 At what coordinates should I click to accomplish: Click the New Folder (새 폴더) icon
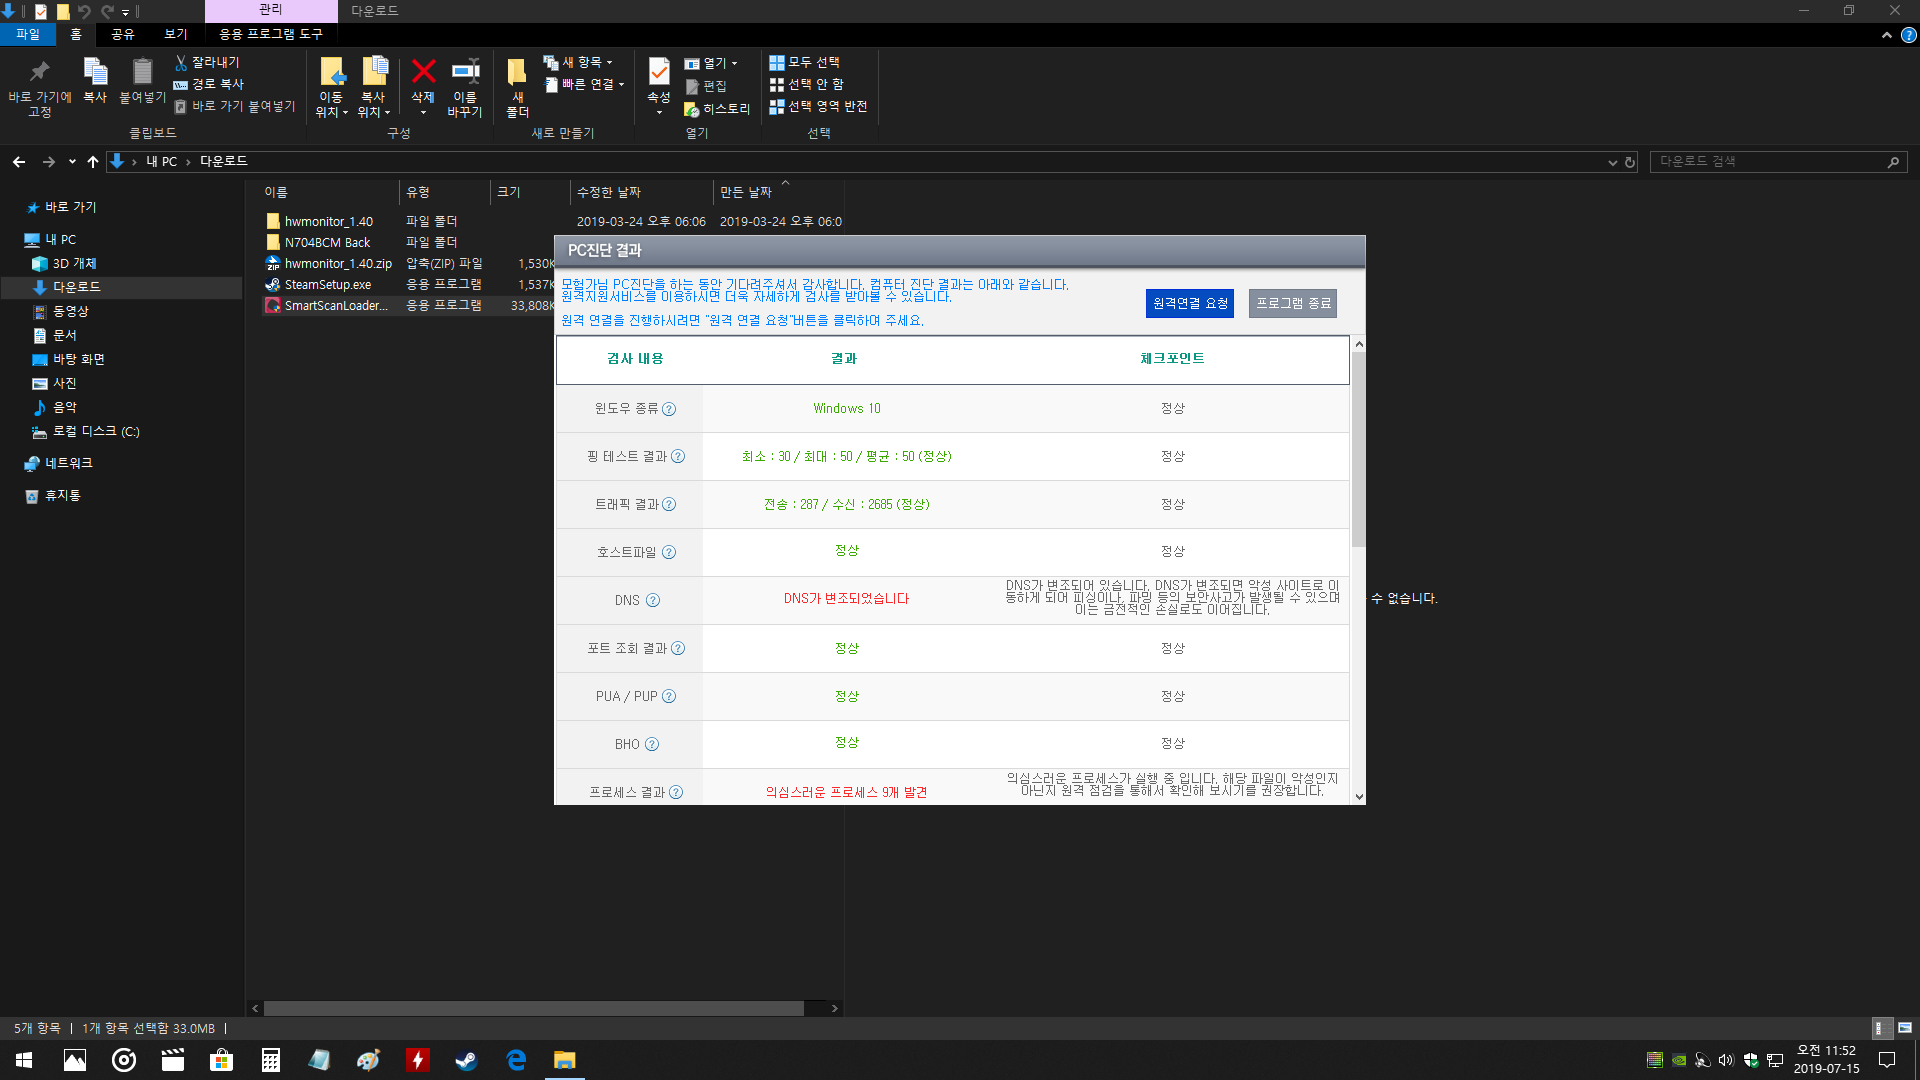coord(517,72)
